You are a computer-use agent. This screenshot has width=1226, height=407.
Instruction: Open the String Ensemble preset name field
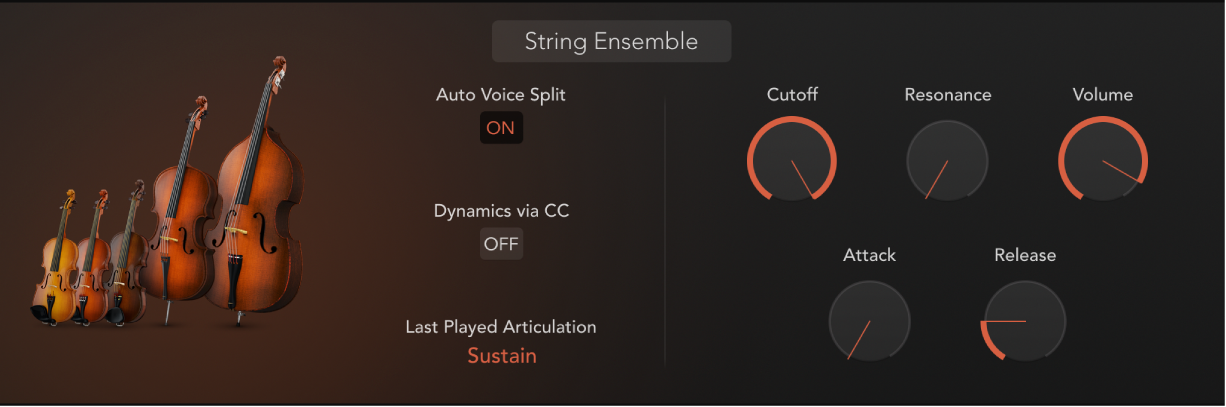pyautogui.click(x=611, y=42)
